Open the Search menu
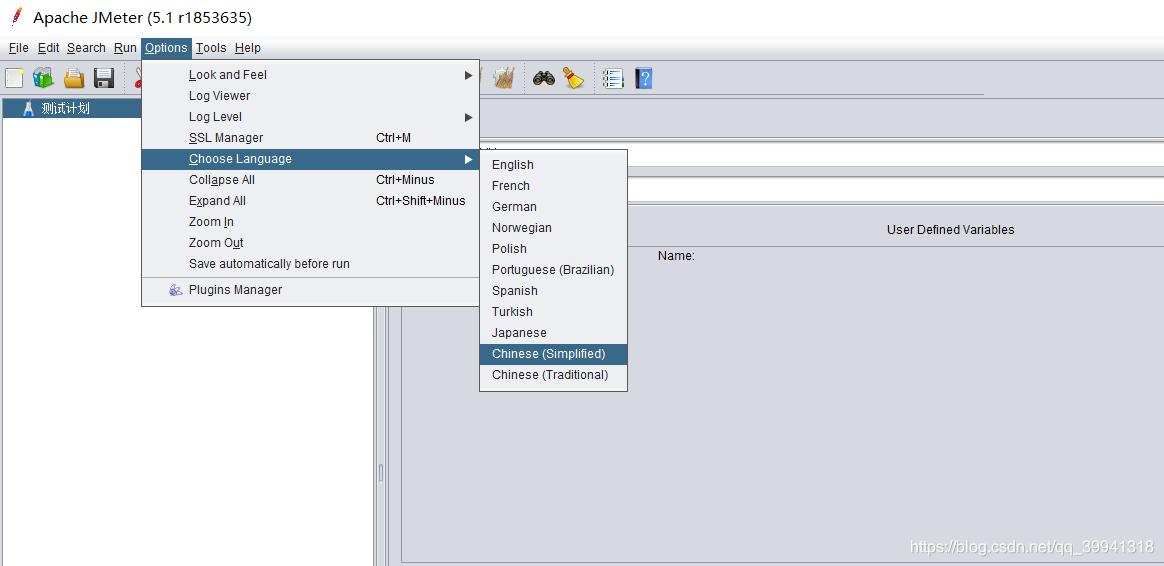Viewport: 1164px width, 566px height. 86,48
